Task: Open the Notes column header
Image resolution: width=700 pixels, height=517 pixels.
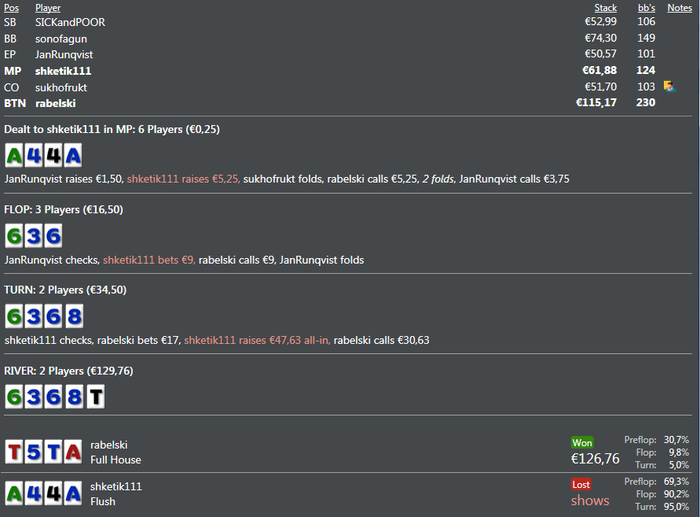Action: tap(679, 8)
